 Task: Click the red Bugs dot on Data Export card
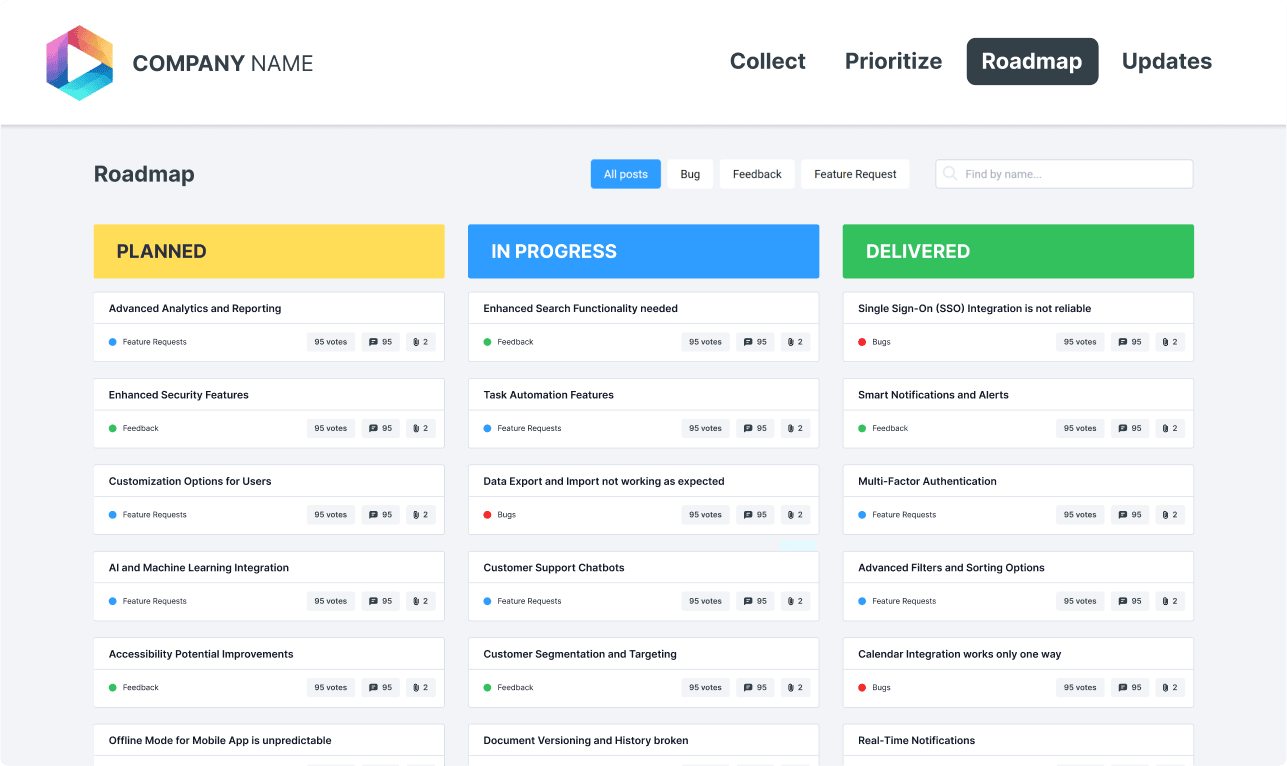[486, 514]
